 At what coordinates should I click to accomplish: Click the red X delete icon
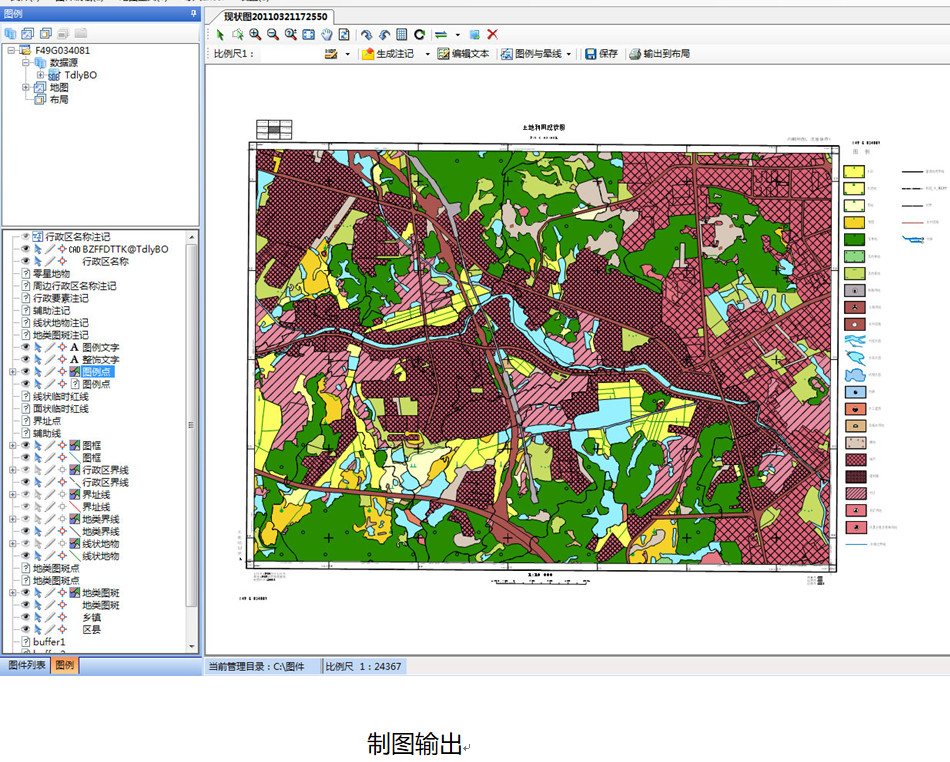click(492, 34)
